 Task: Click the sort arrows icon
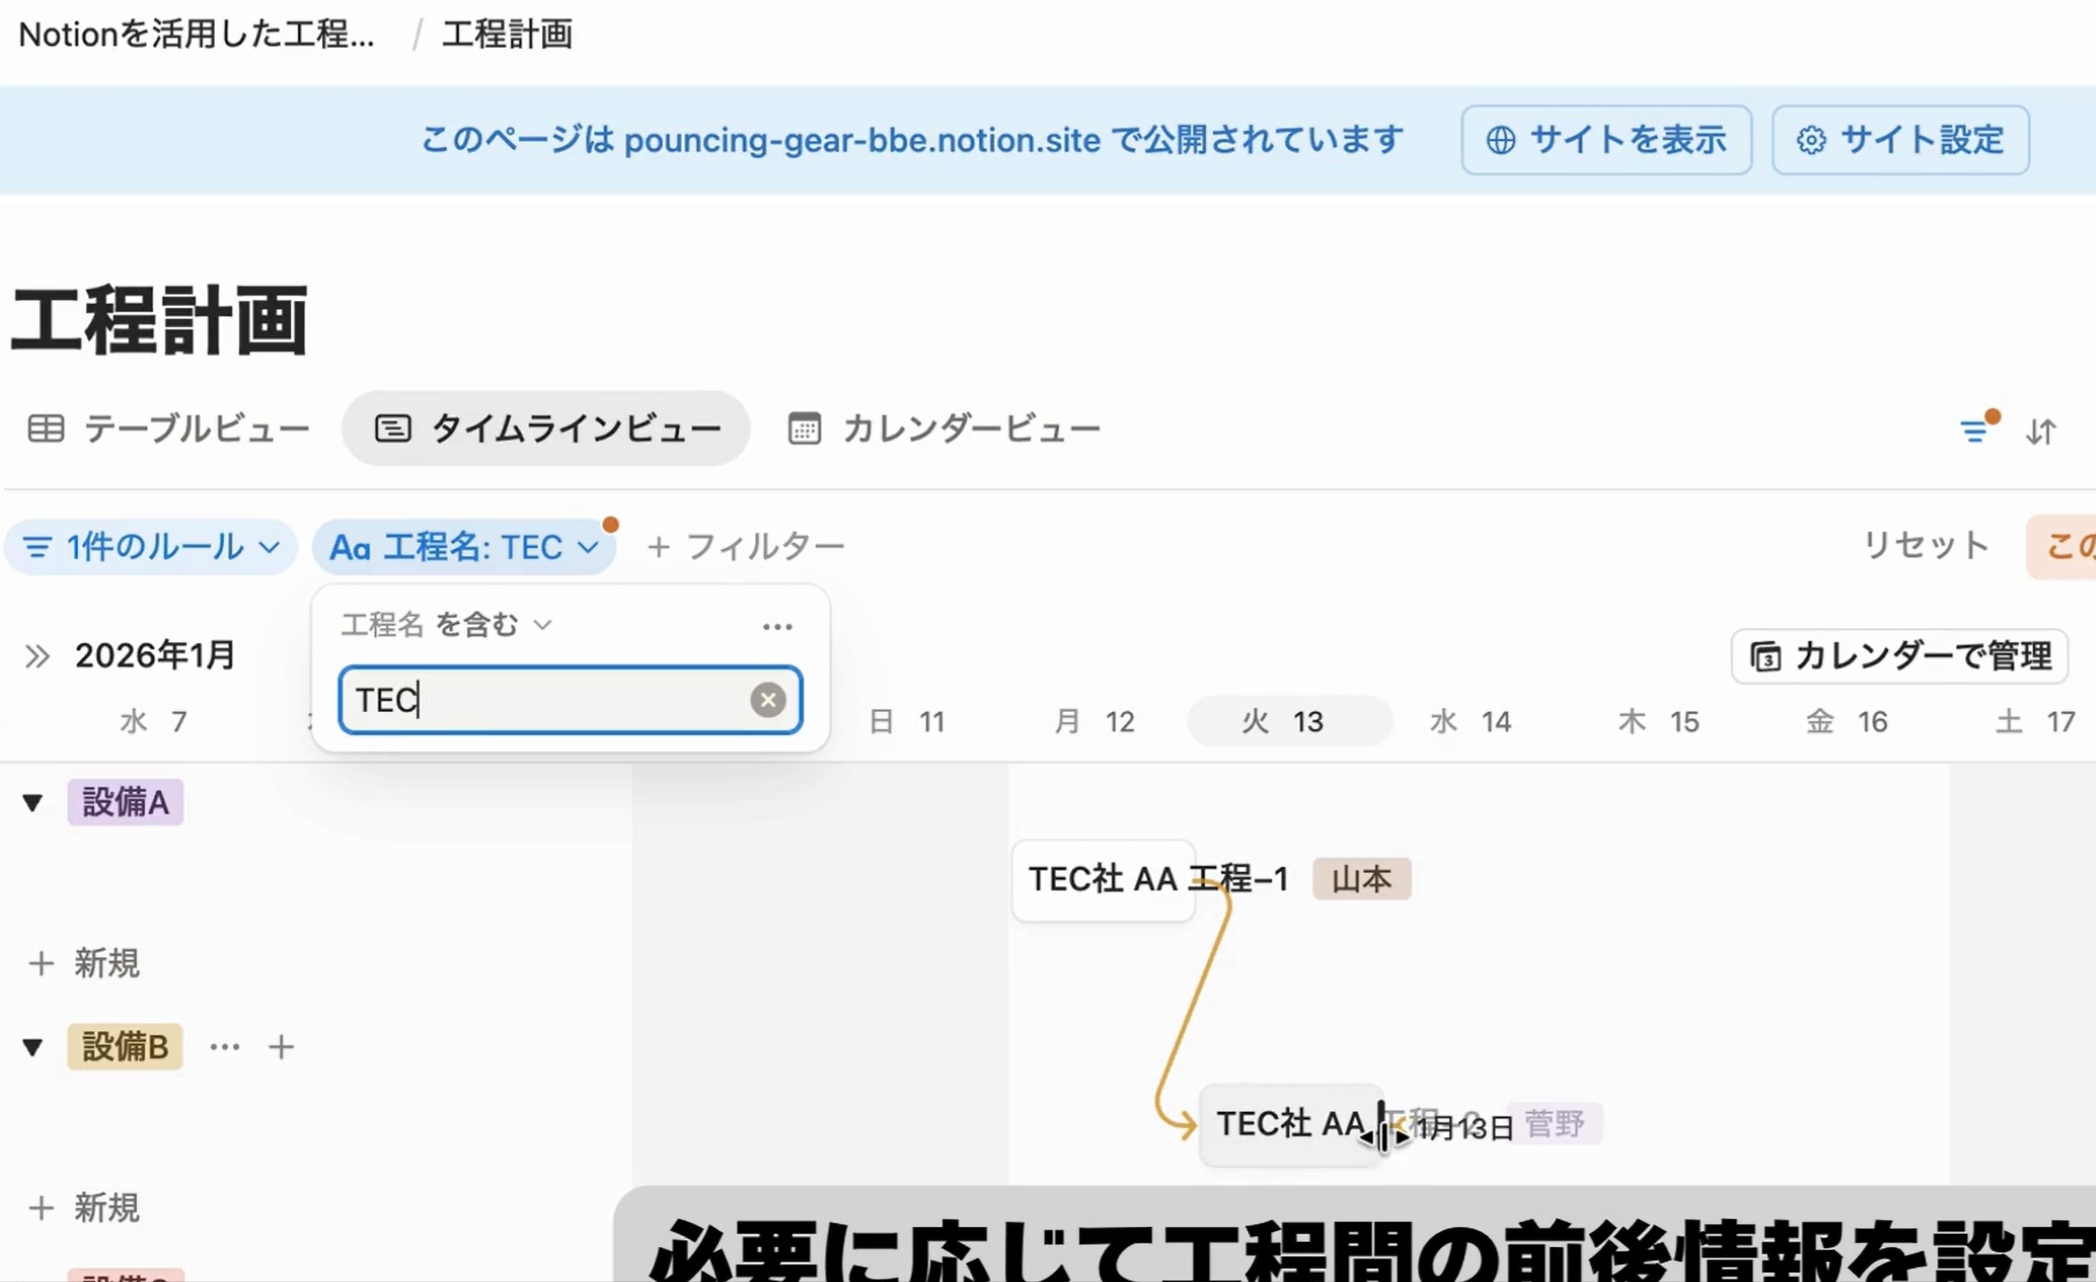click(2041, 431)
